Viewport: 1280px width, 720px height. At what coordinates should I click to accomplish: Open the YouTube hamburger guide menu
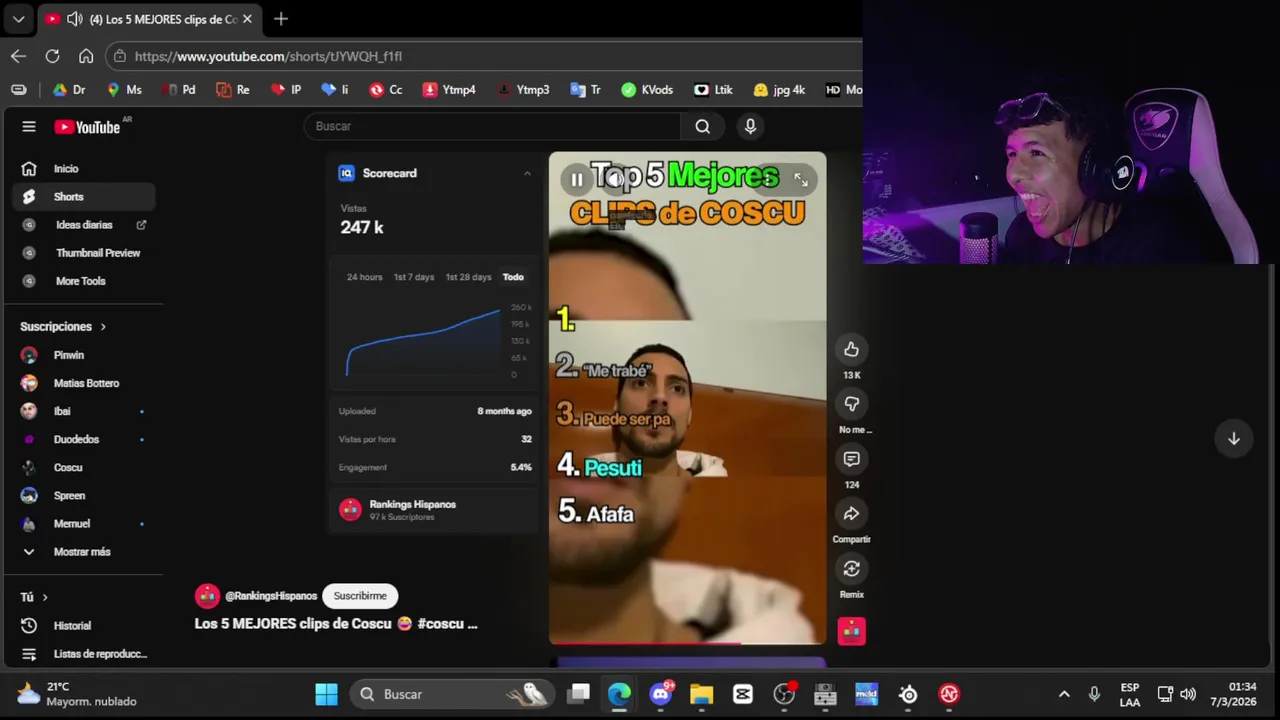29,126
